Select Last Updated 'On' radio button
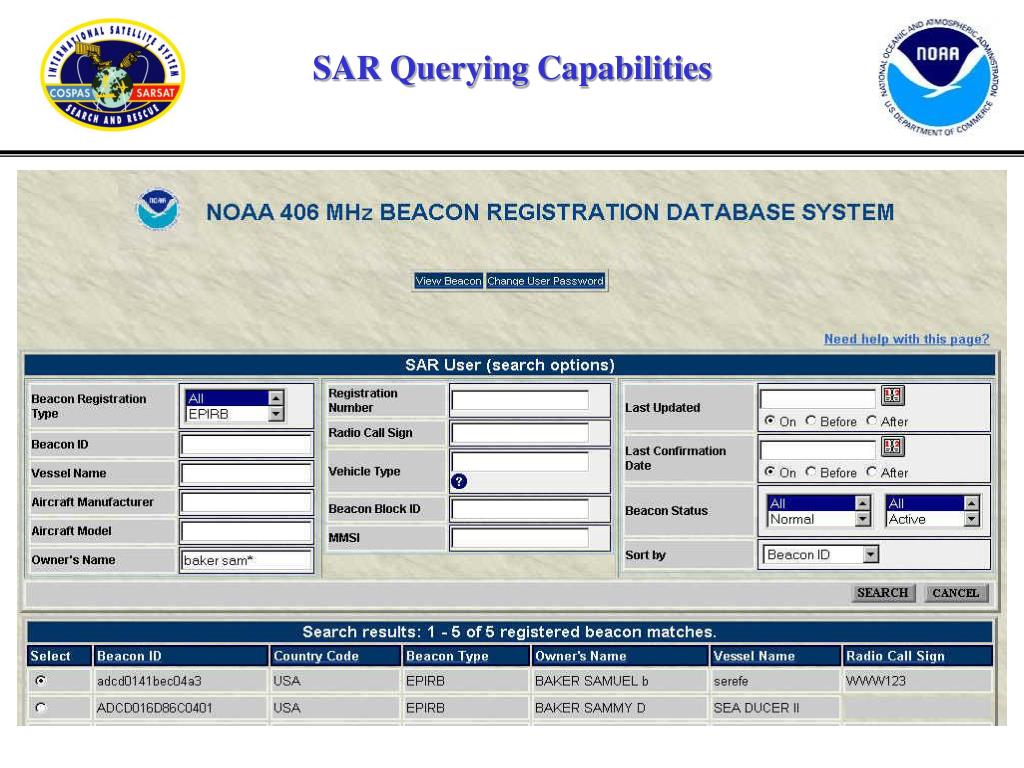The width and height of the screenshot is (1024, 768). (770, 421)
